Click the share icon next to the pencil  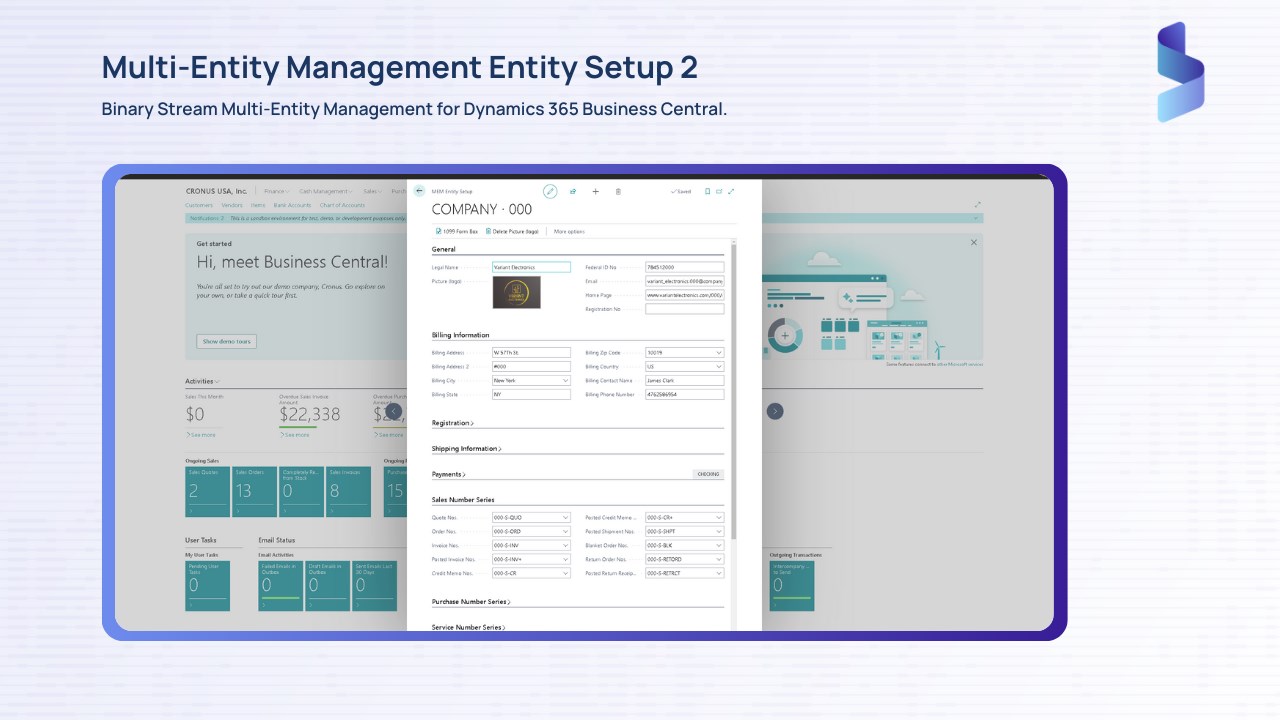click(574, 192)
